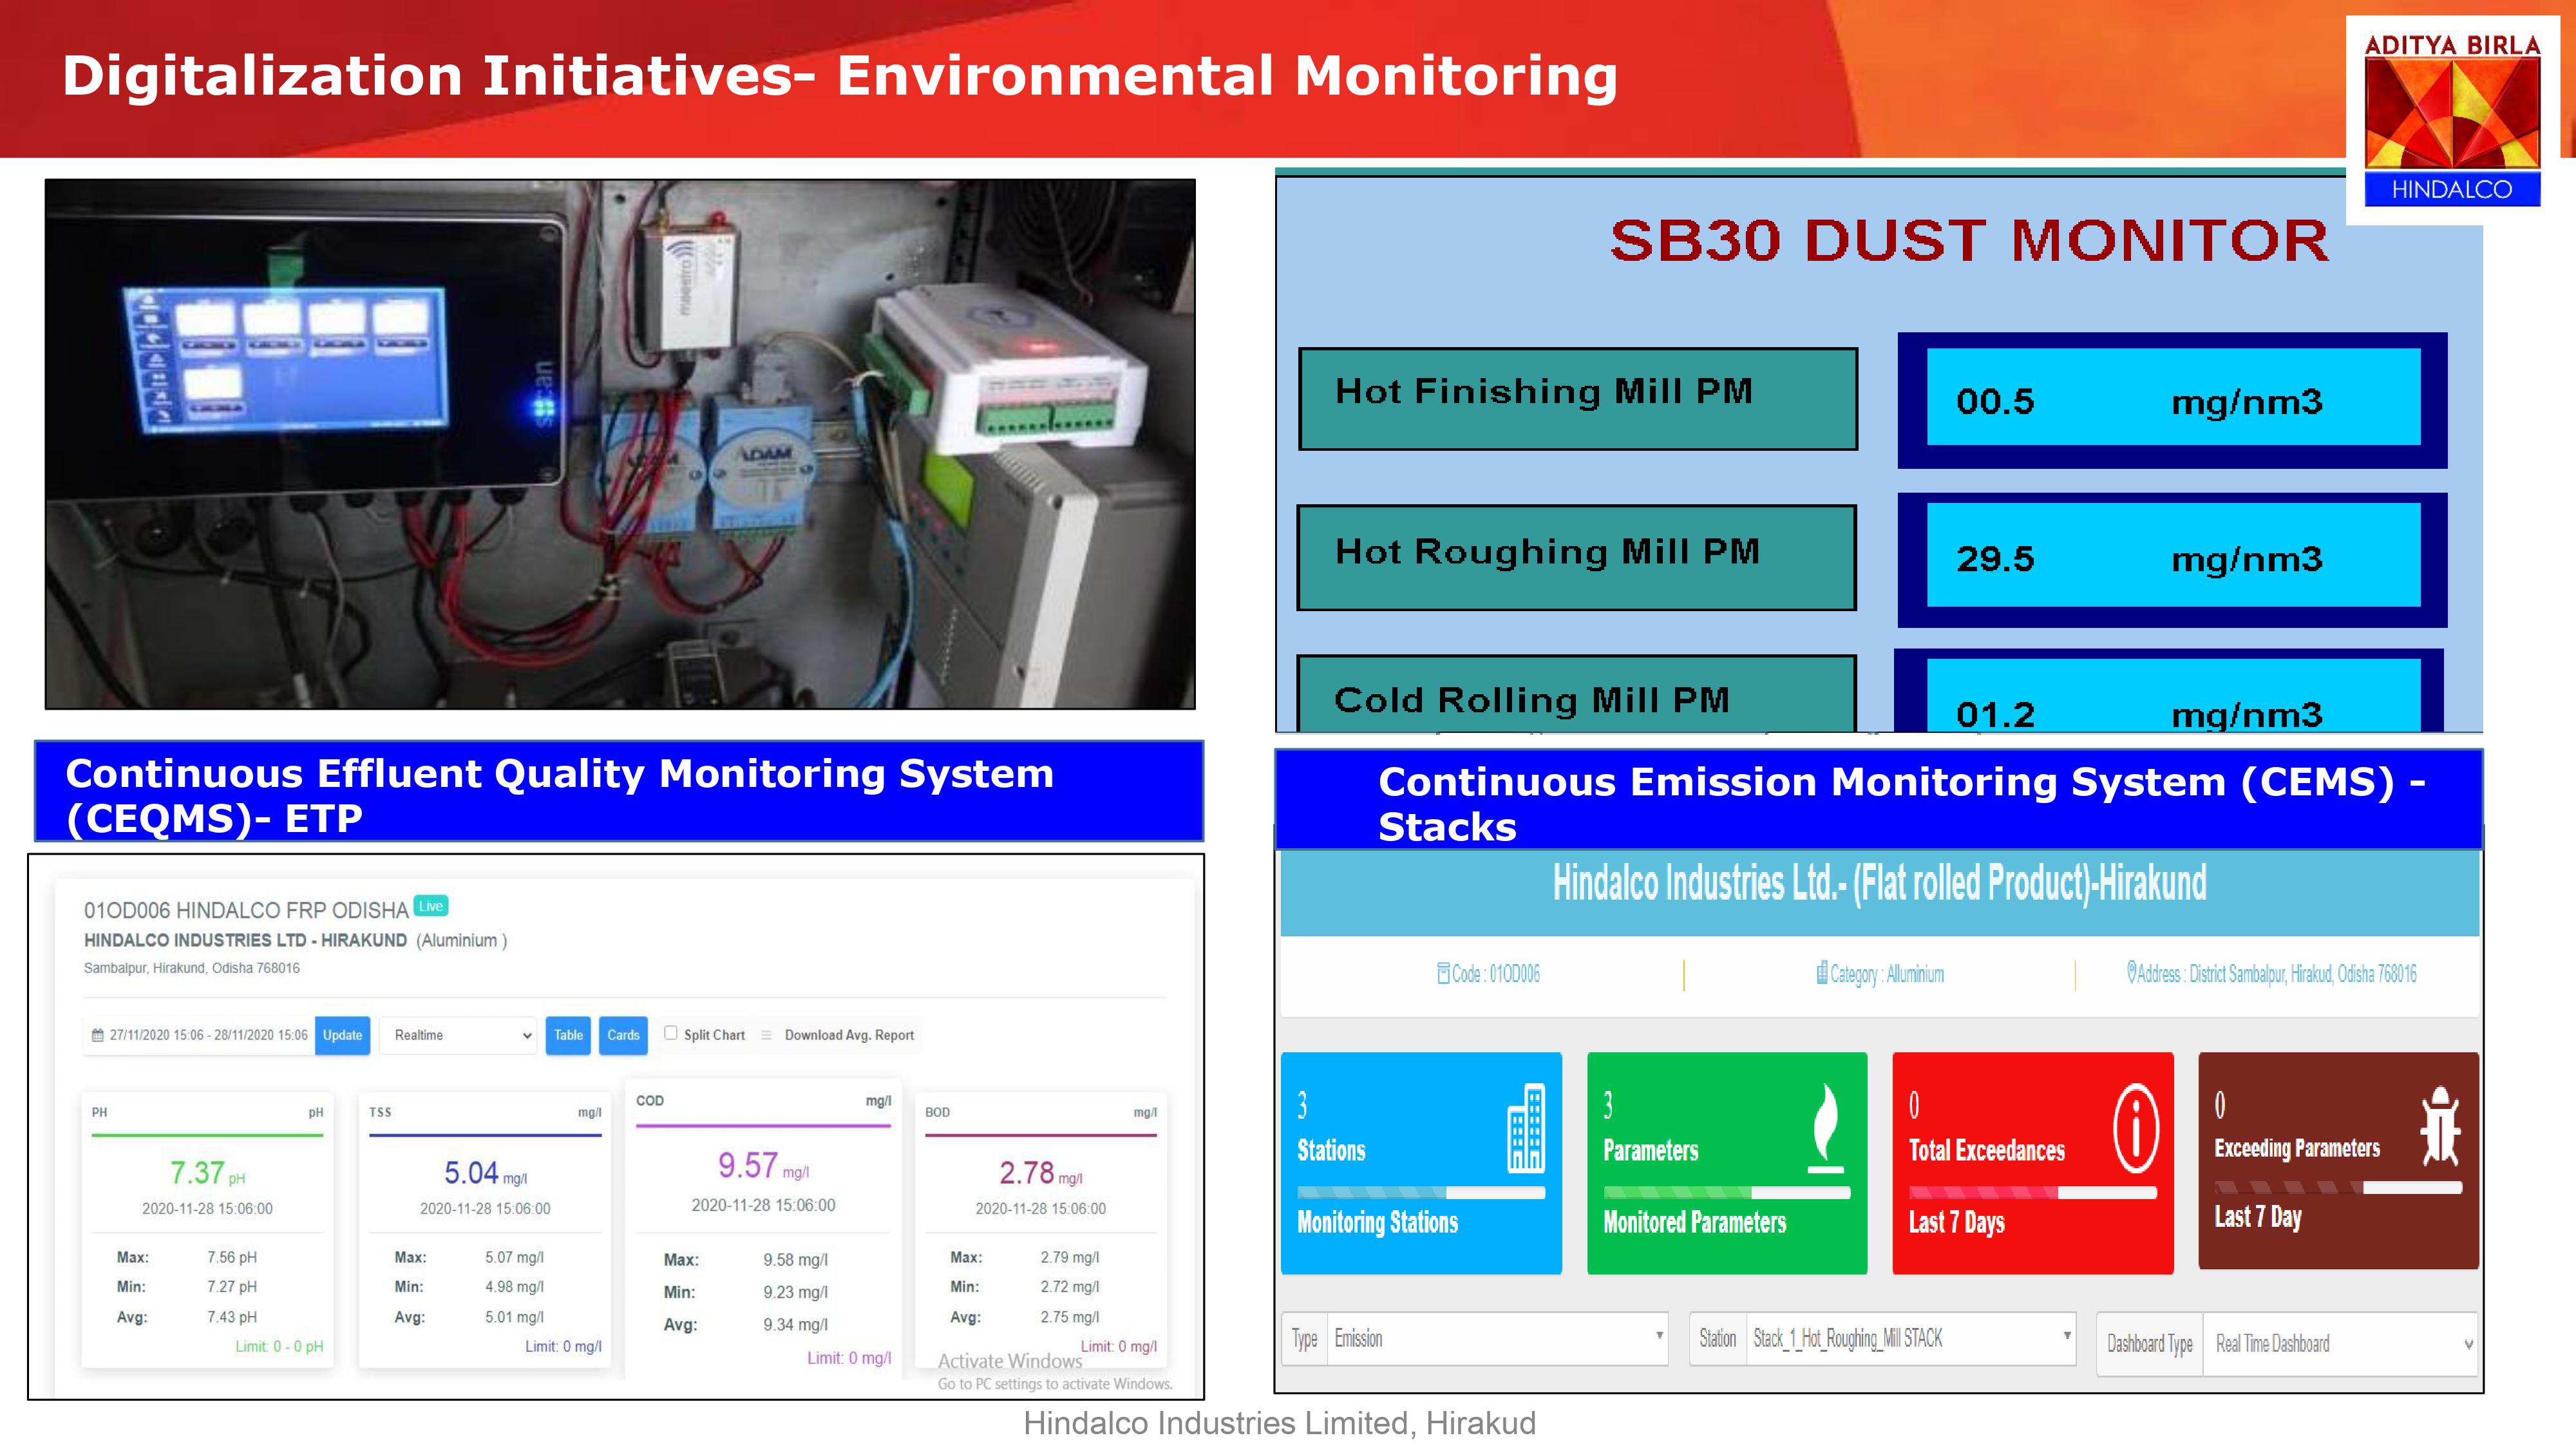The height and width of the screenshot is (1449, 2576).
Task: Click the hamburger icon before Download Avg. Report
Action: coord(766,1035)
